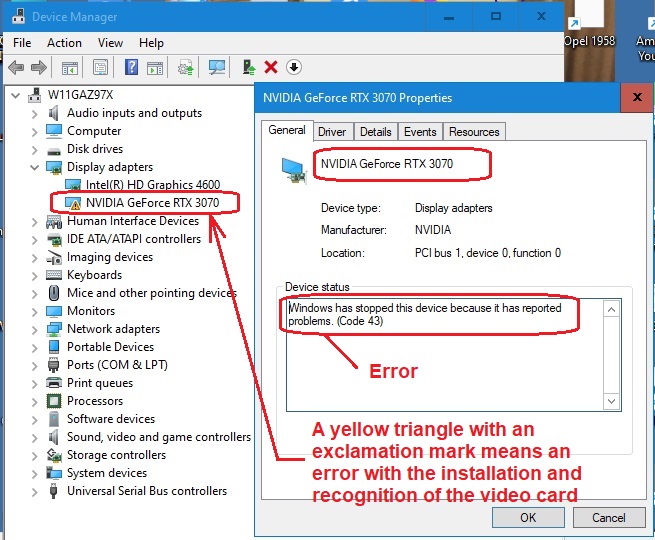
Task: Click Show/Hide Console Tree toolbar icon
Action: 70,67
